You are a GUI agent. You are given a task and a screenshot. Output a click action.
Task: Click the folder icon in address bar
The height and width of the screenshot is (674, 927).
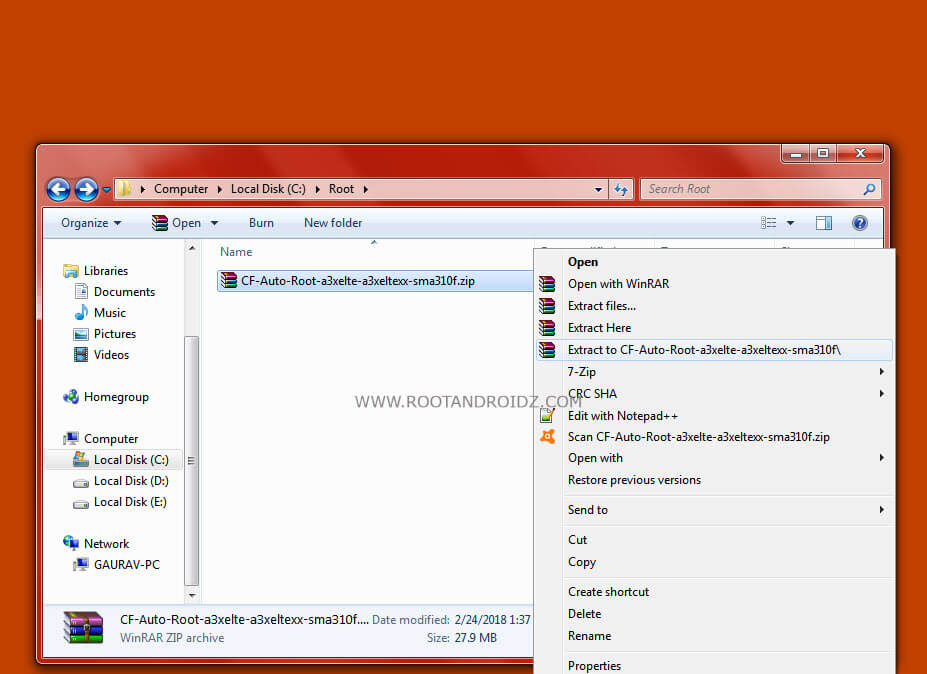click(124, 189)
